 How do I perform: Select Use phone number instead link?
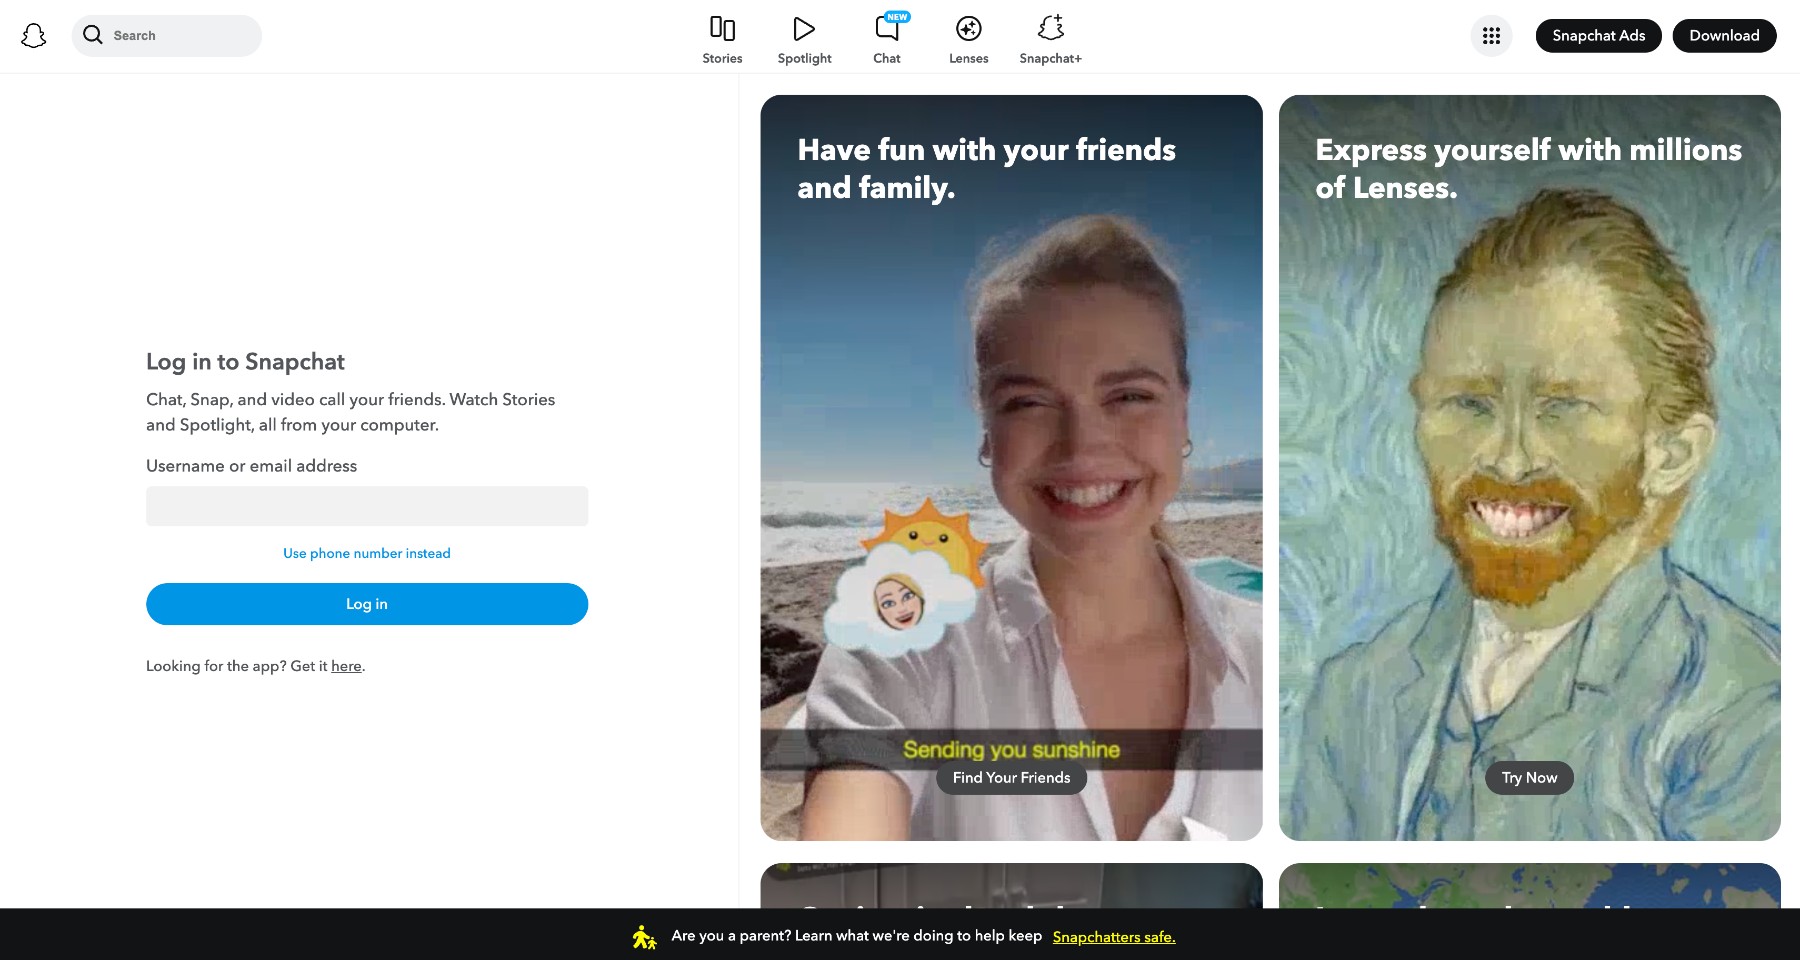pyautogui.click(x=367, y=553)
